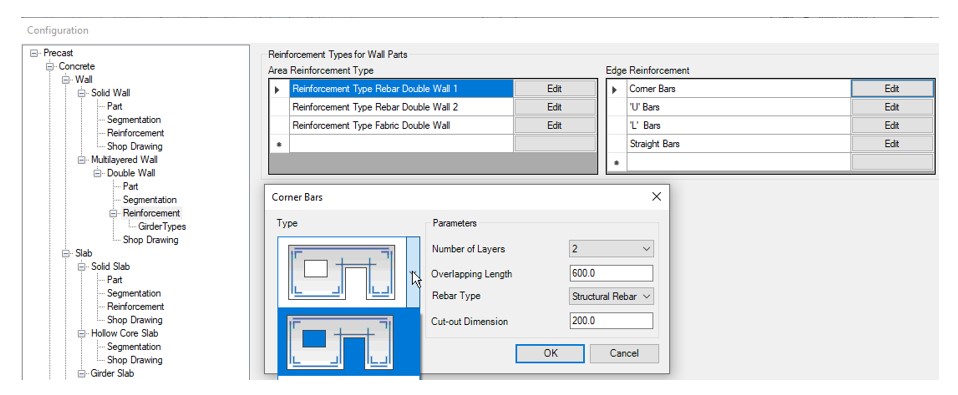Close the Corner Bars dialog

[656, 197]
